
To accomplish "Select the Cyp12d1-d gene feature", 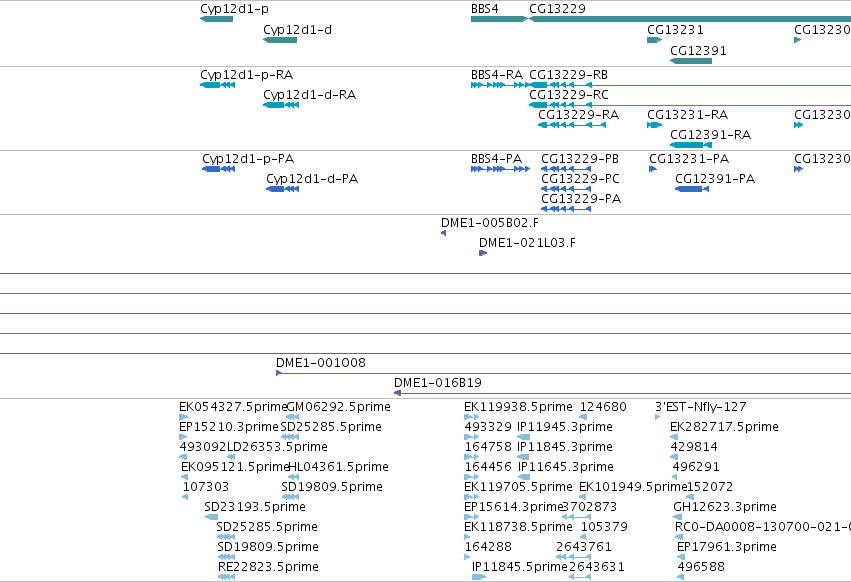I will [x=280, y=40].
